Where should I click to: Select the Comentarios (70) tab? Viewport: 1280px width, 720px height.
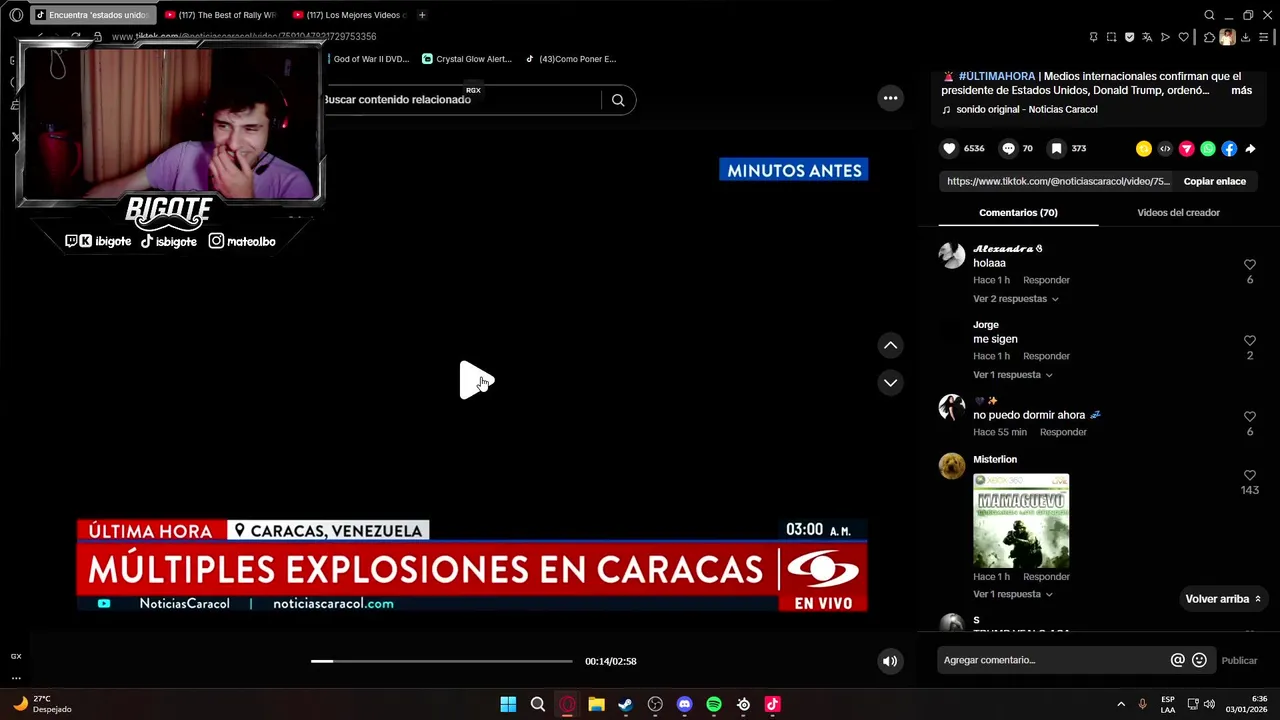[x=1018, y=212]
